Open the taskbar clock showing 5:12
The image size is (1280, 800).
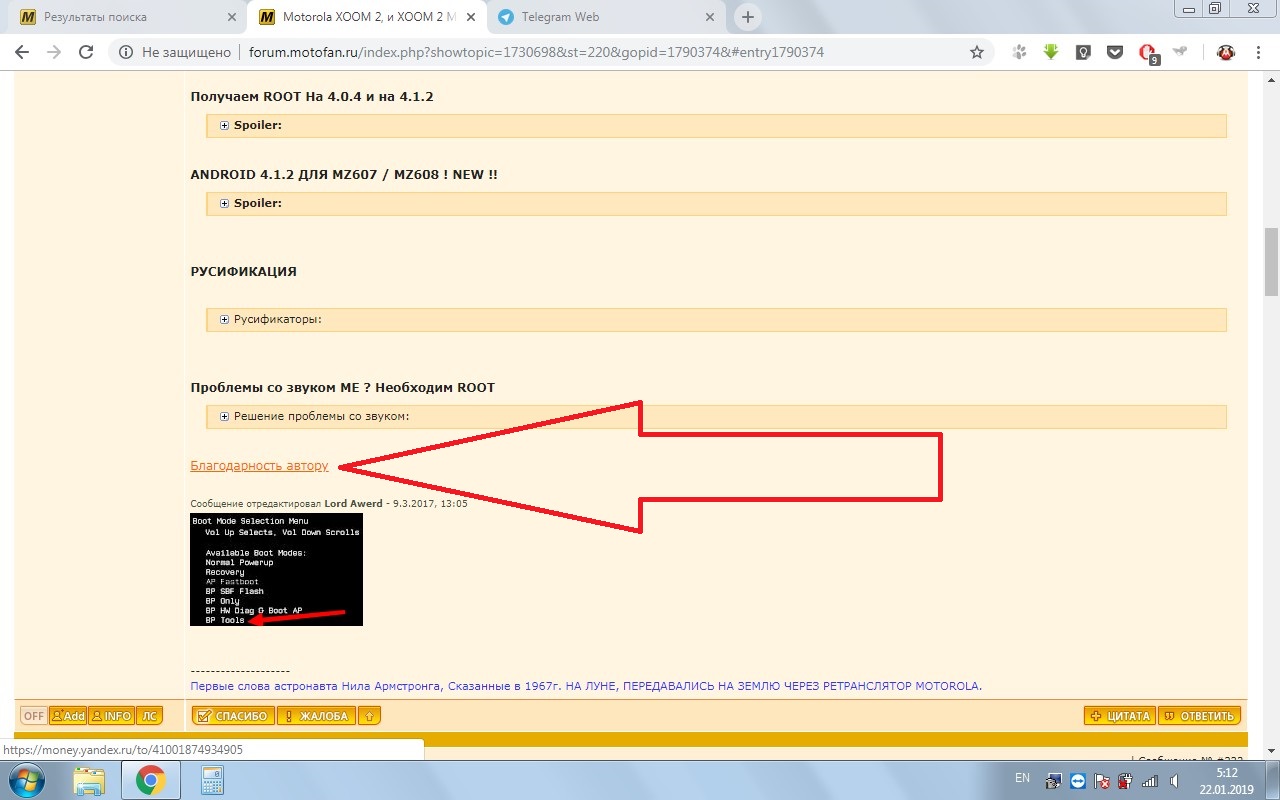1226,781
